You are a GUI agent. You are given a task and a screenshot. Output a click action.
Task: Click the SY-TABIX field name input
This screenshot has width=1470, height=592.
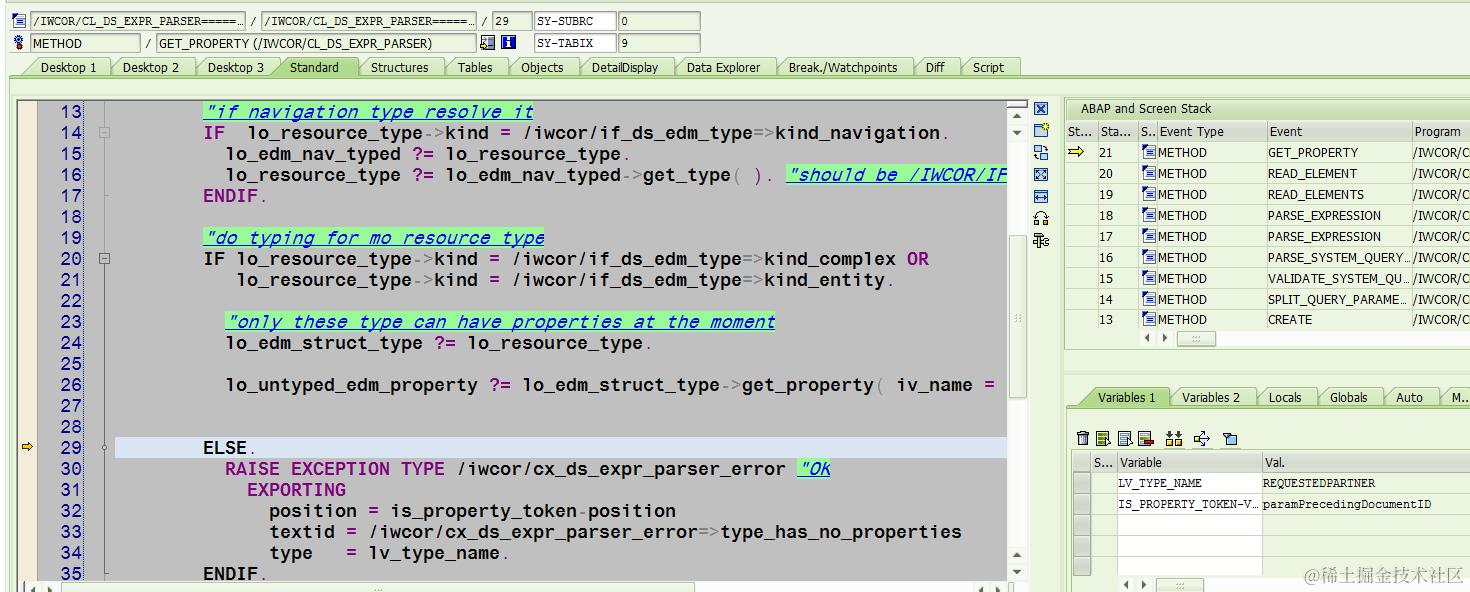click(x=574, y=43)
